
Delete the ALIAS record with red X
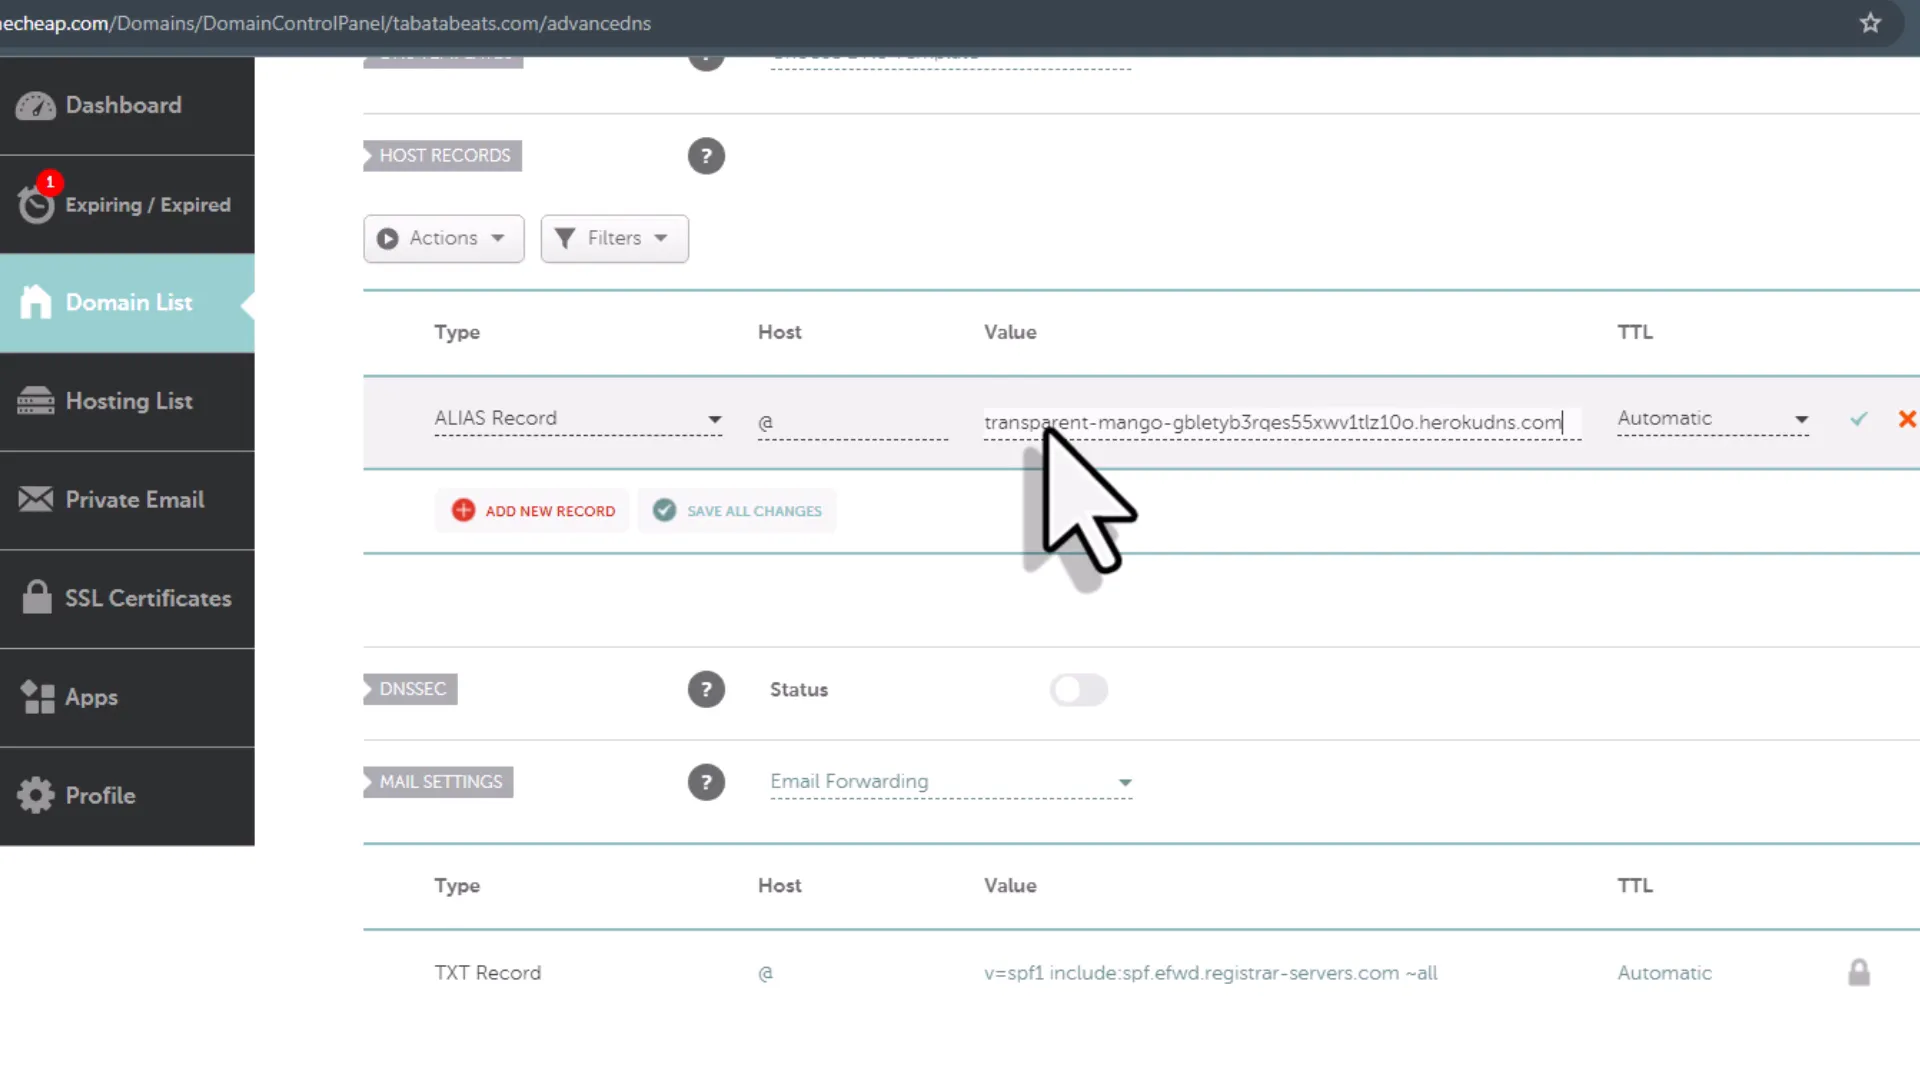coord(1908,419)
